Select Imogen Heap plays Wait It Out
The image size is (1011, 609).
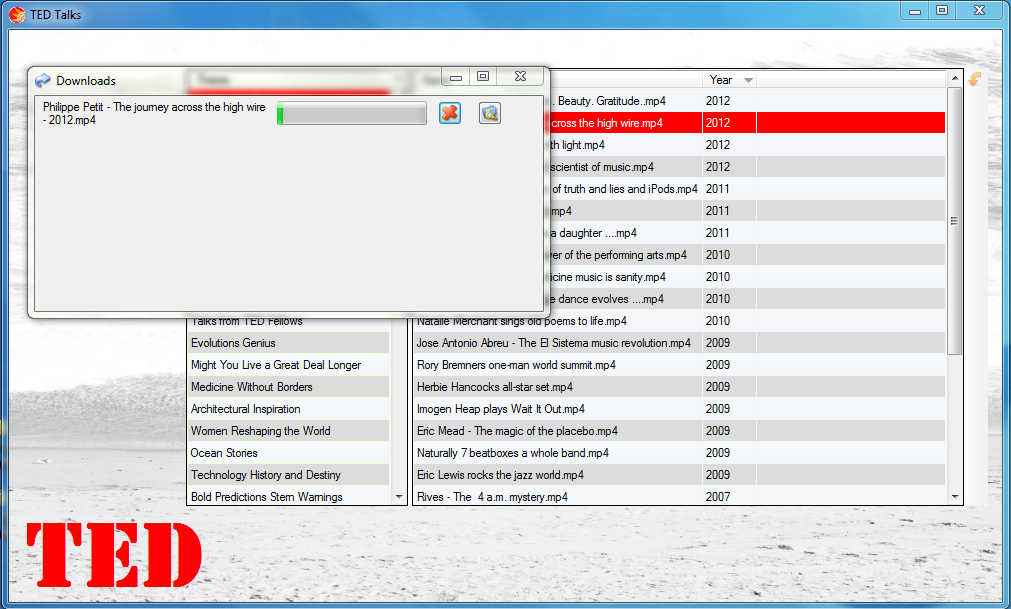[x=680, y=409]
